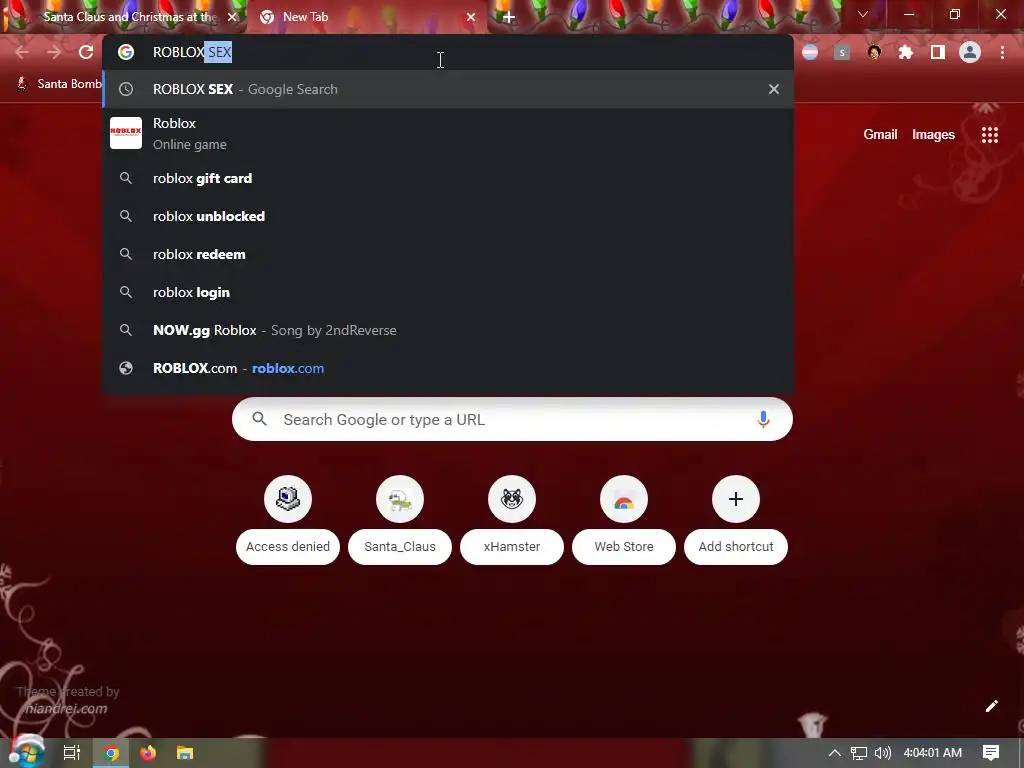Reload the page with the refresh icon
Viewport: 1024px width, 768px height.
coord(86,52)
